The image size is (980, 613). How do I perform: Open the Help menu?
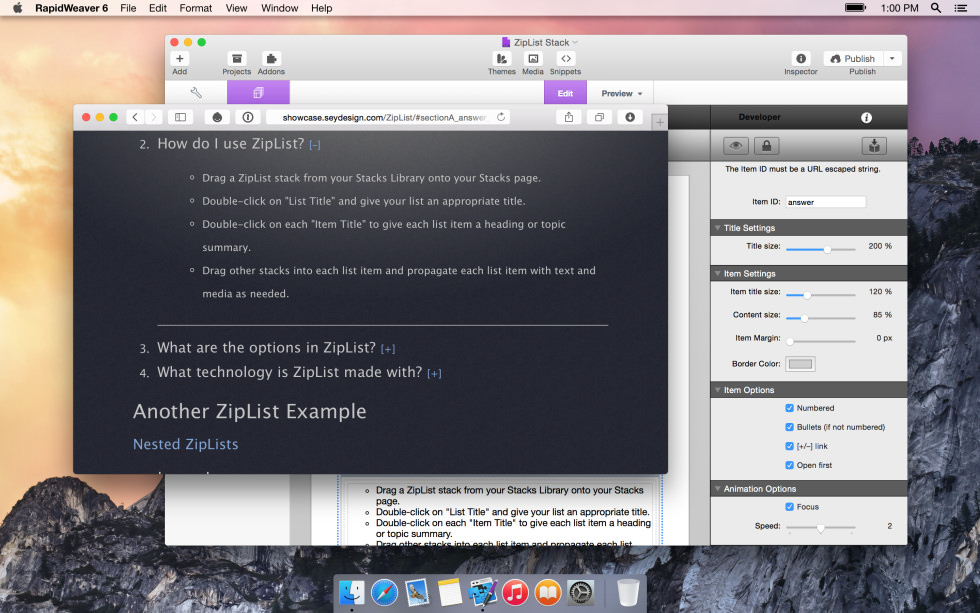(322, 8)
